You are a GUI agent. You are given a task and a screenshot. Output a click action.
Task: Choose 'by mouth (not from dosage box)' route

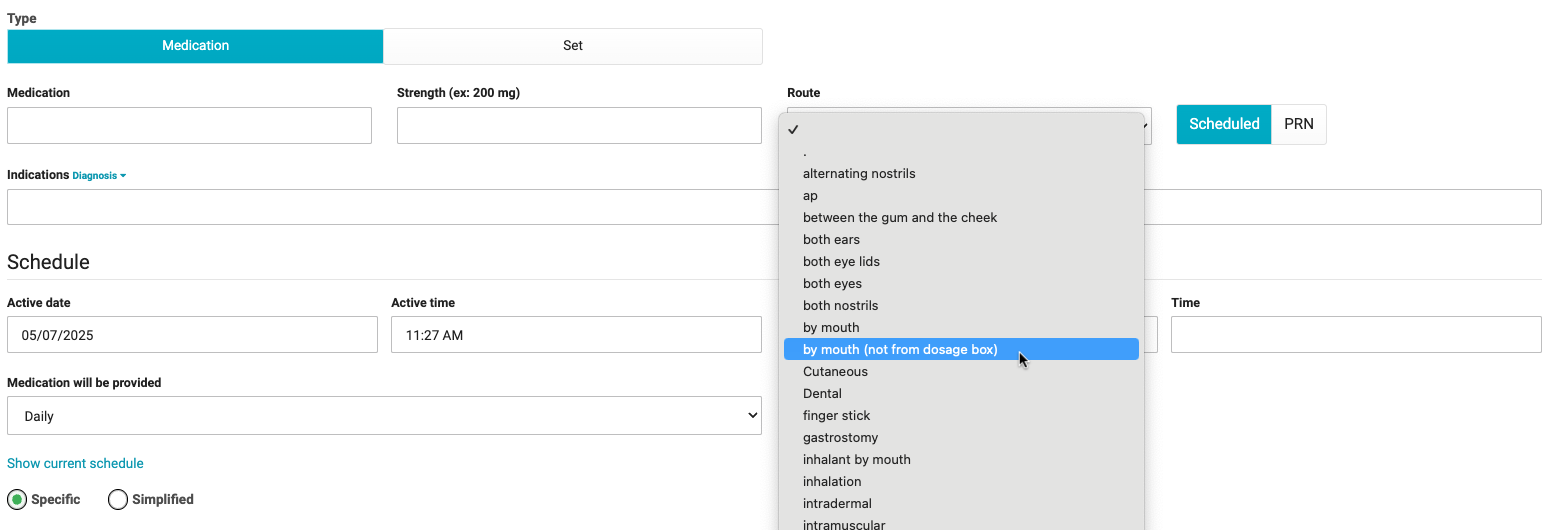(x=900, y=349)
